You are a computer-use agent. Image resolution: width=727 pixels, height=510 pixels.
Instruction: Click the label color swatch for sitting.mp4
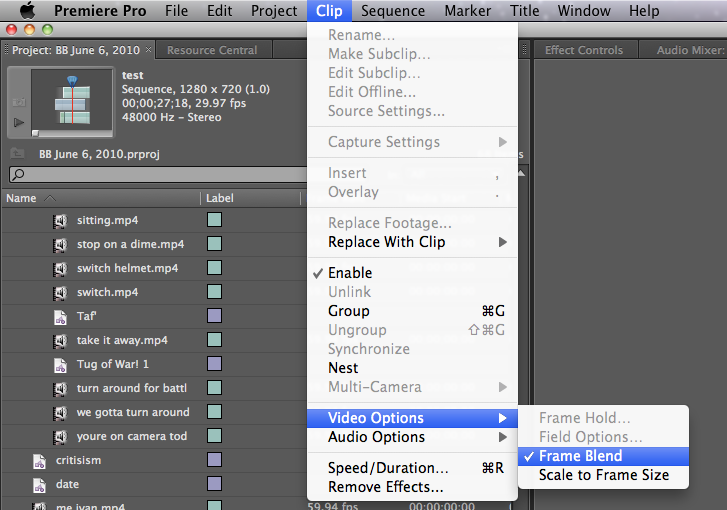coord(214,220)
